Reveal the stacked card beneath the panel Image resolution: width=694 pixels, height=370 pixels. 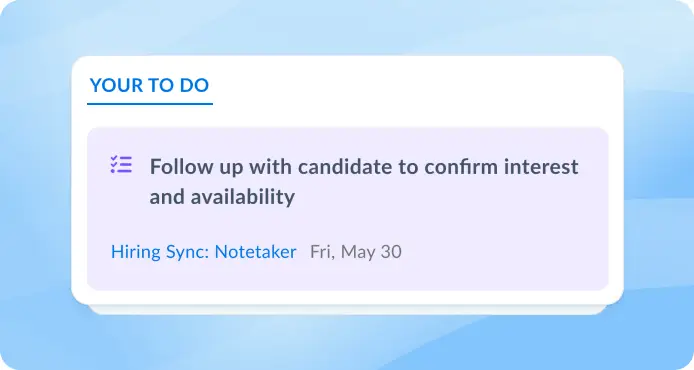[x=347, y=309]
